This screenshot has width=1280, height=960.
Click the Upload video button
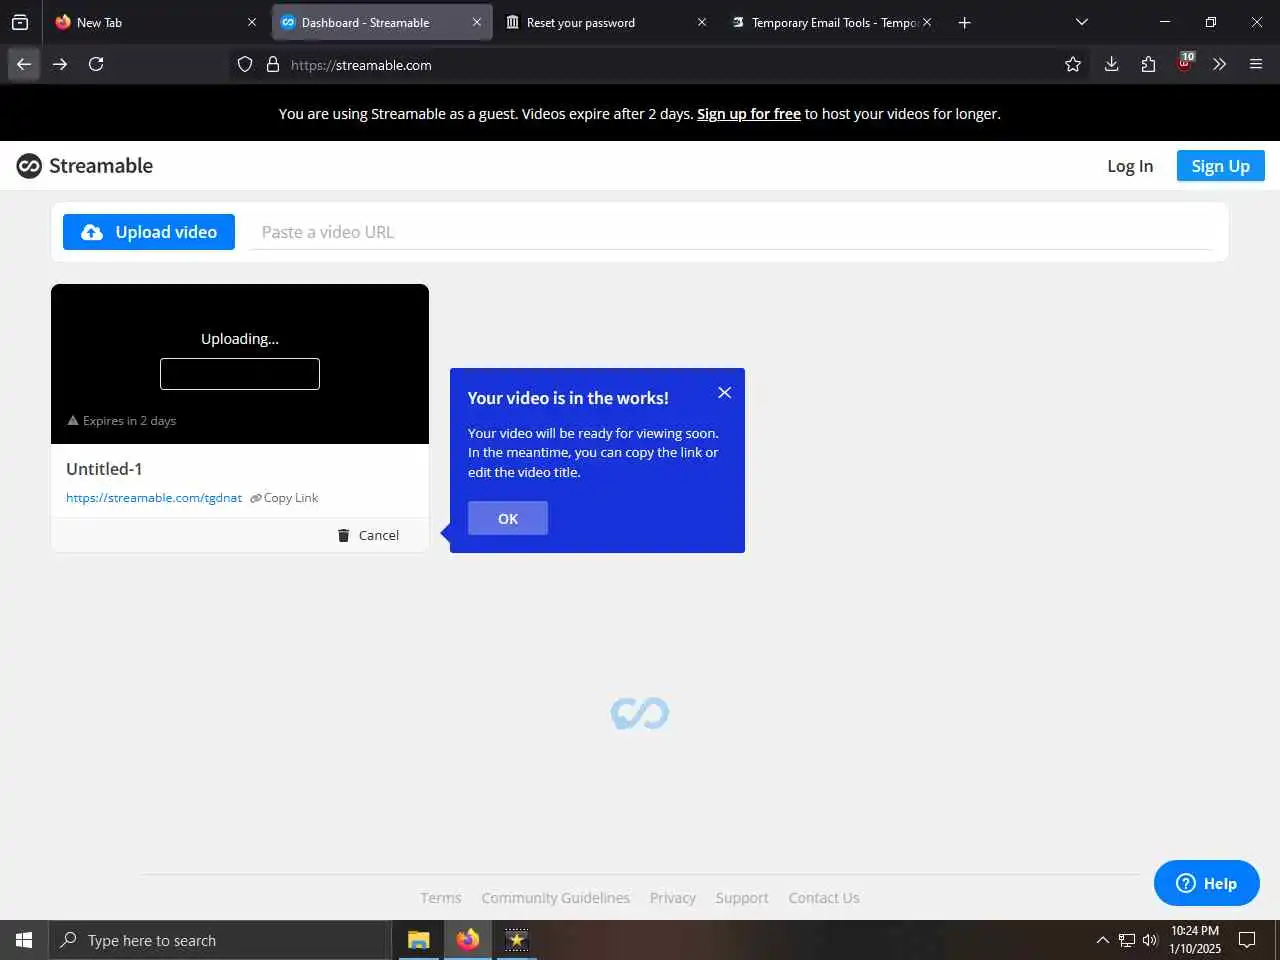coord(149,232)
